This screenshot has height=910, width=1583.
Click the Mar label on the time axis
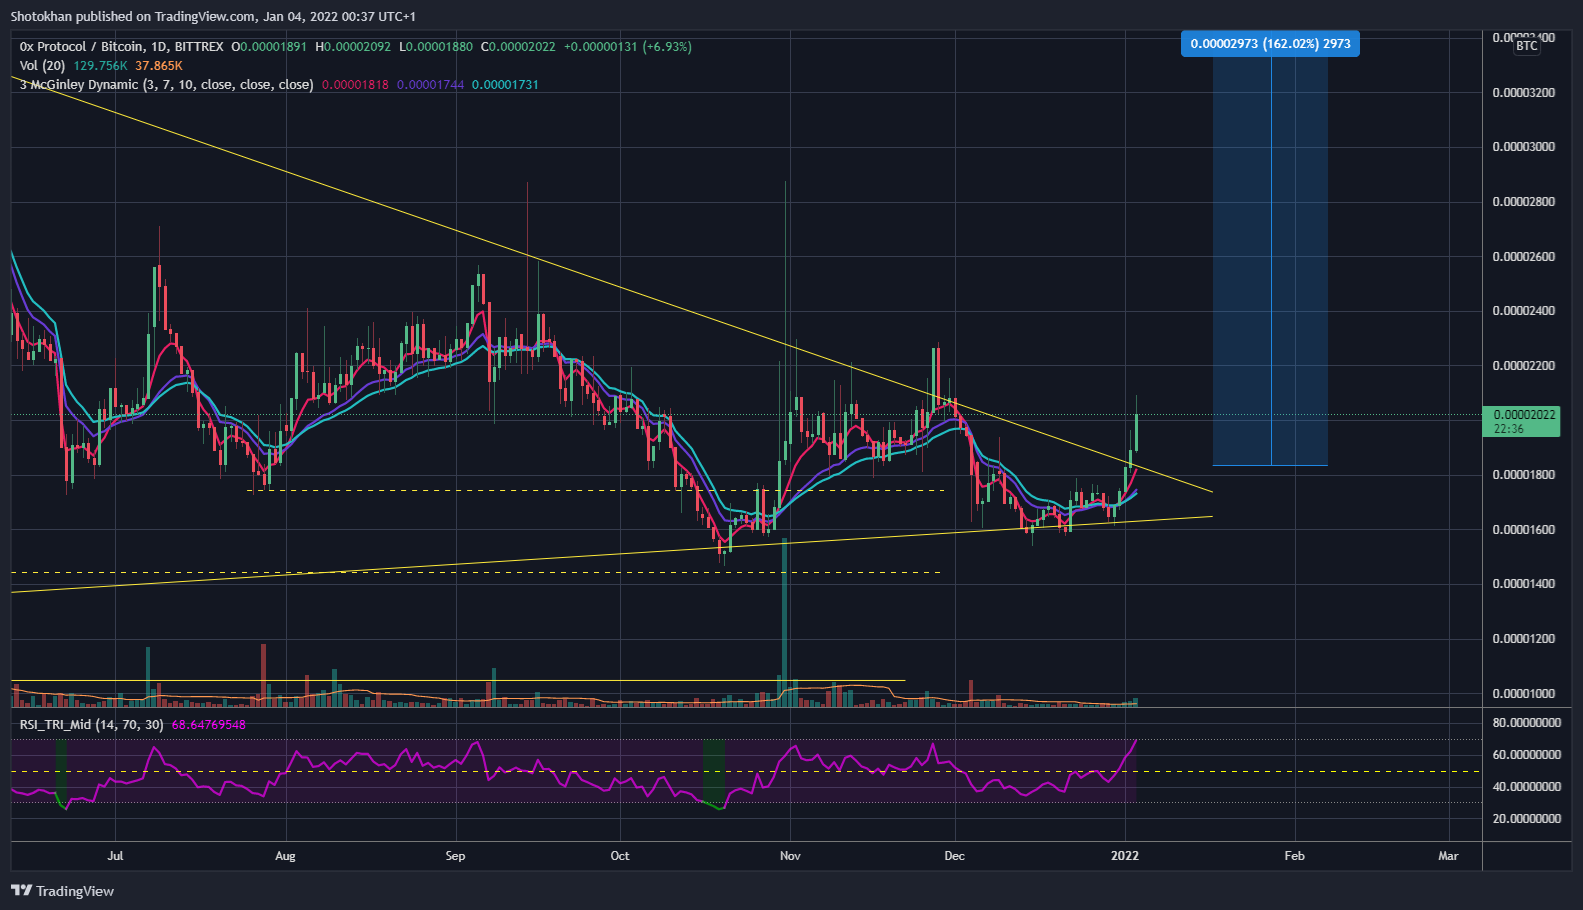pyautogui.click(x=1448, y=856)
